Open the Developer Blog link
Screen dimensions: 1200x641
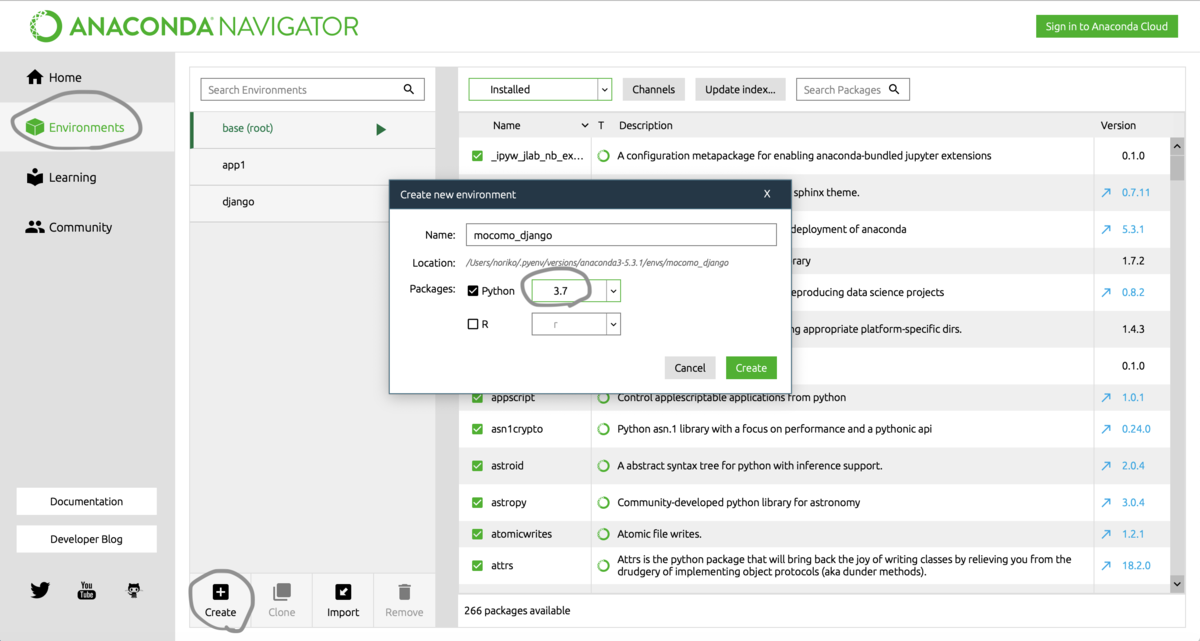tap(87, 539)
